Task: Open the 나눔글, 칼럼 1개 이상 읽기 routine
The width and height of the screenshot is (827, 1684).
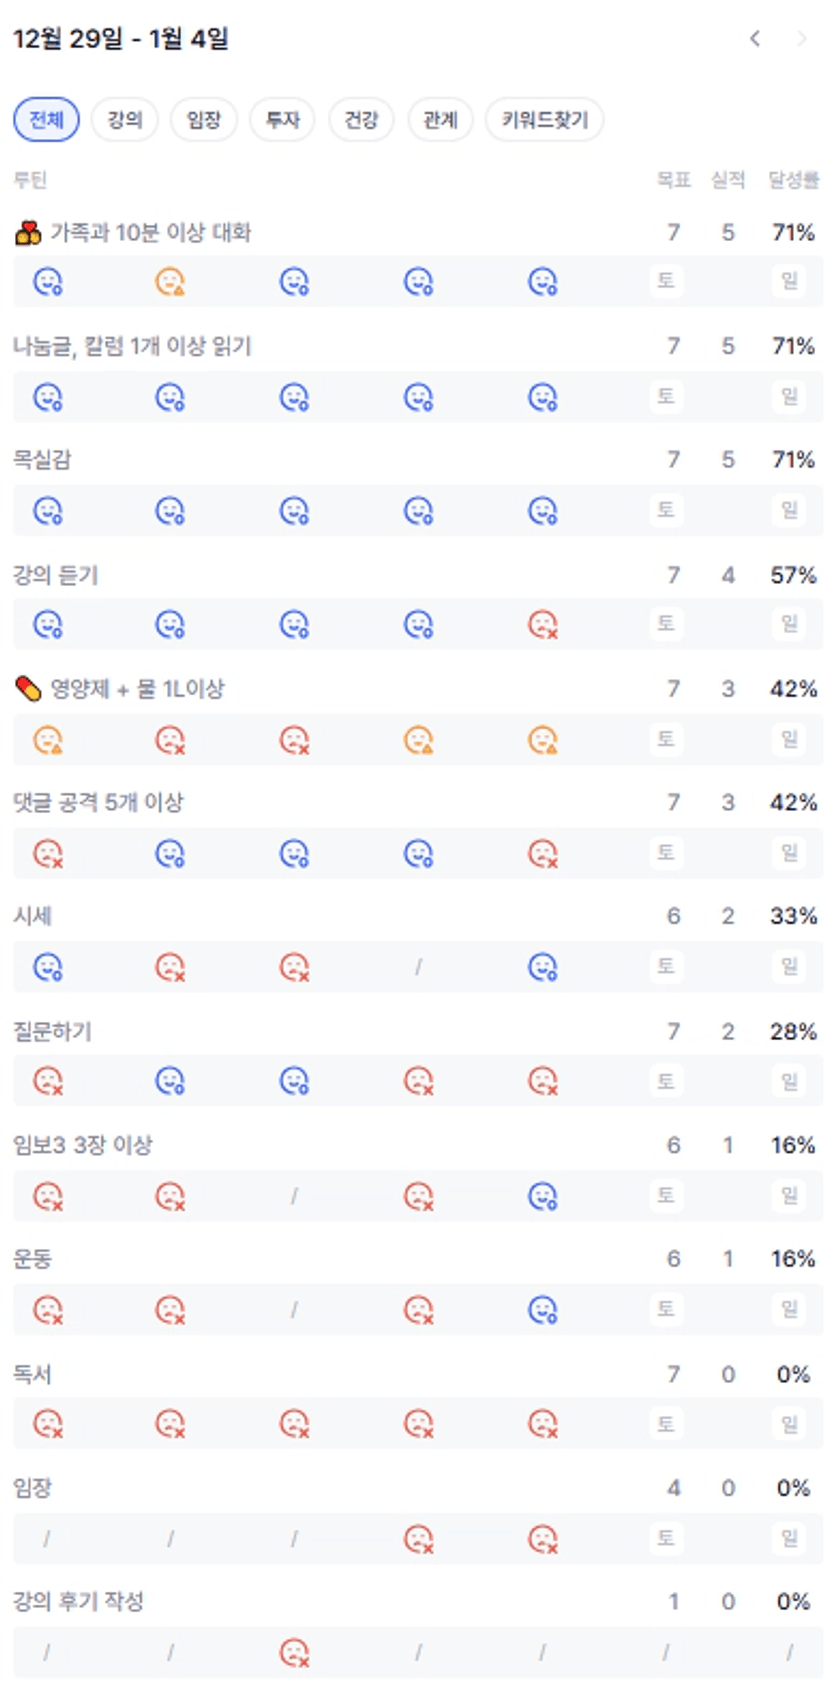Action: click(x=132, y=346)
